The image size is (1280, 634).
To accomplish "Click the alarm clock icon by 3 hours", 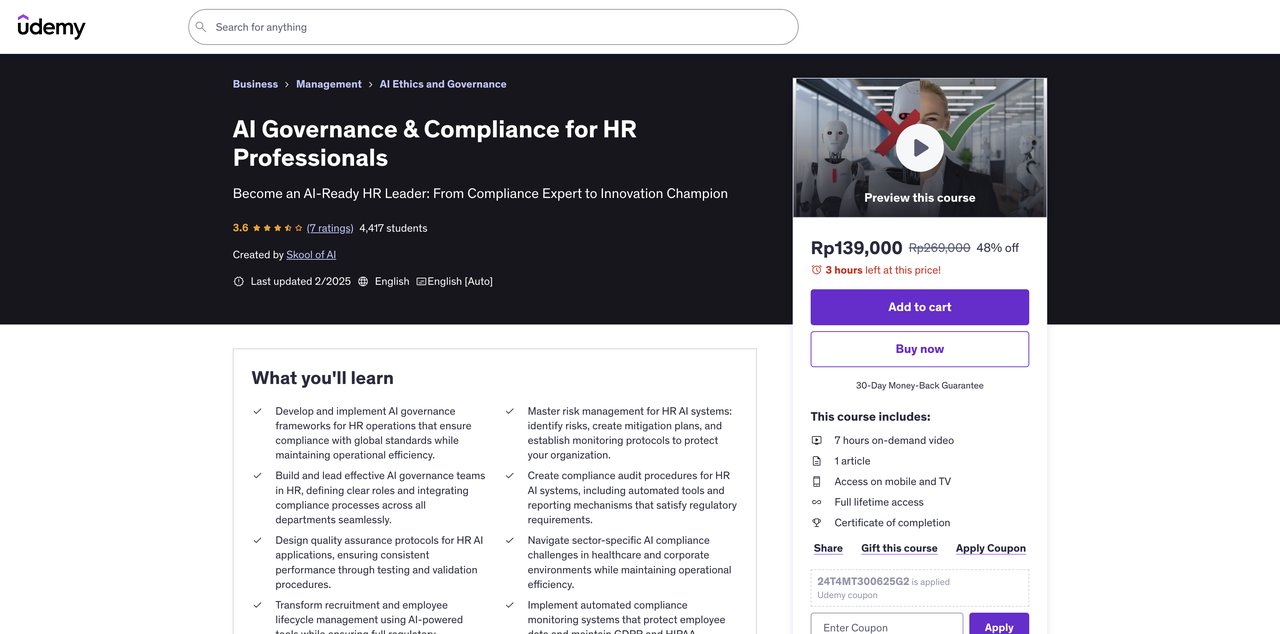I will 816,270.
